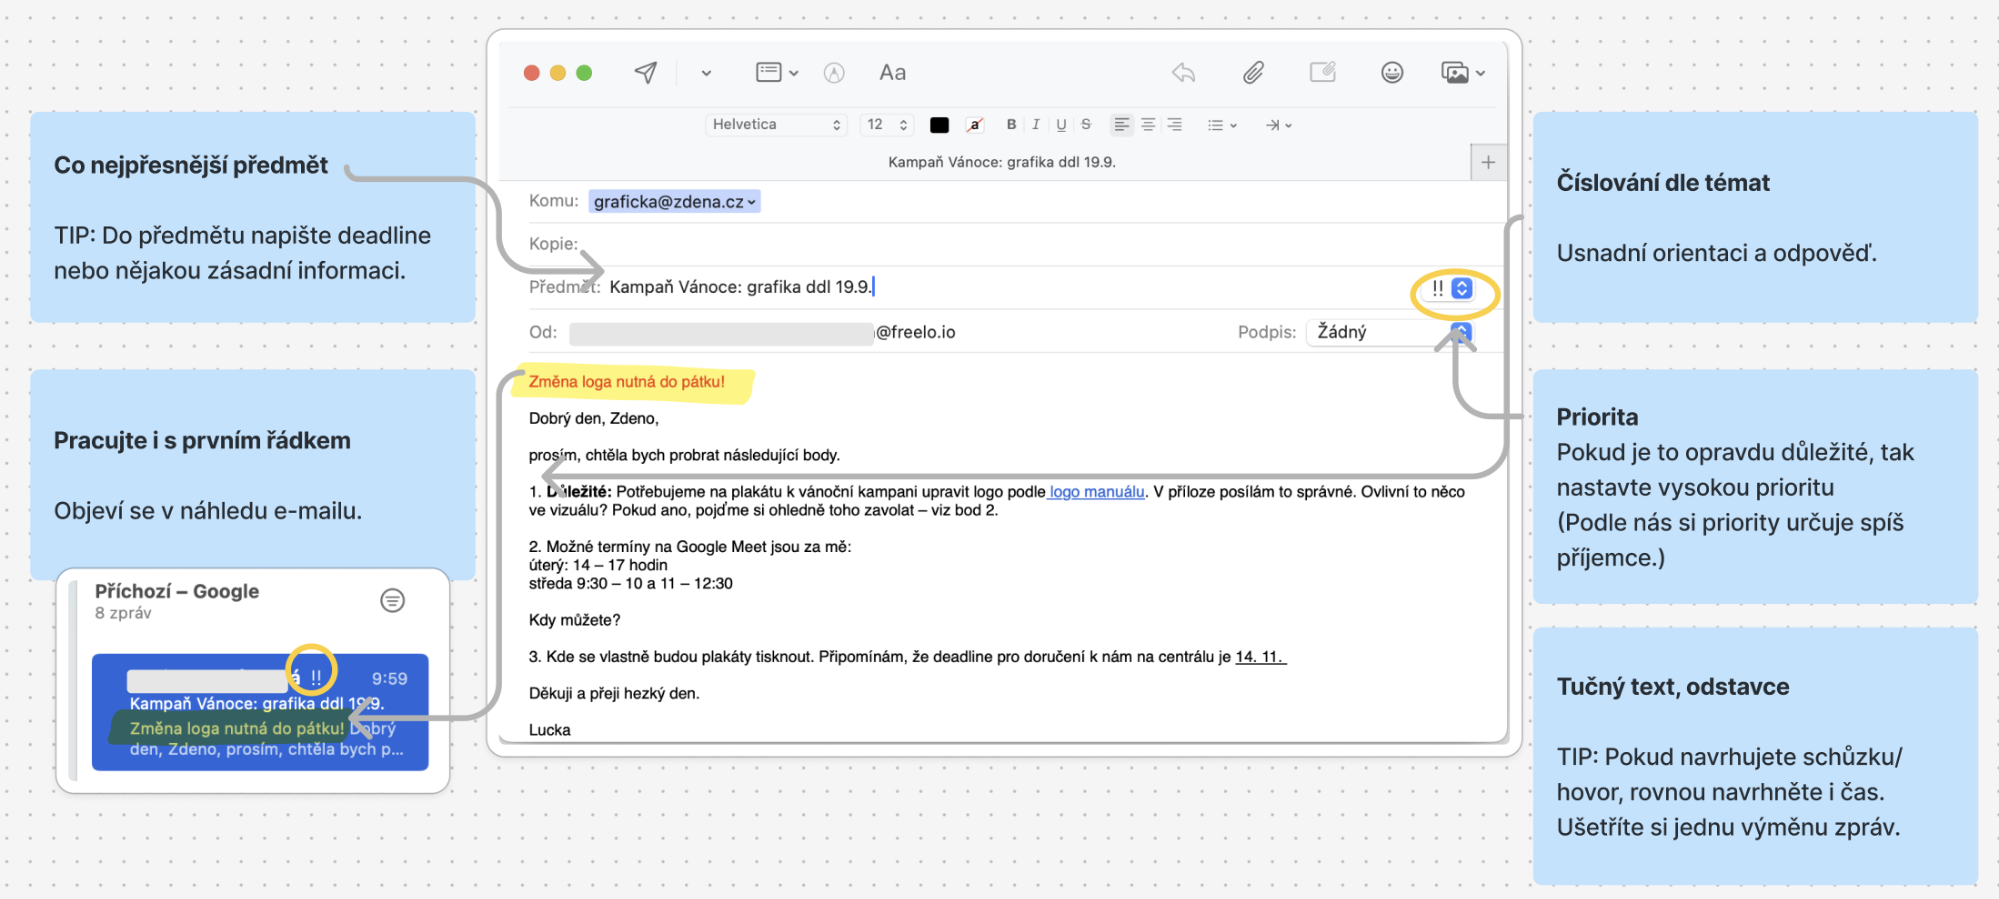
Task: Open the photo browser icon
Action: 1462,72
